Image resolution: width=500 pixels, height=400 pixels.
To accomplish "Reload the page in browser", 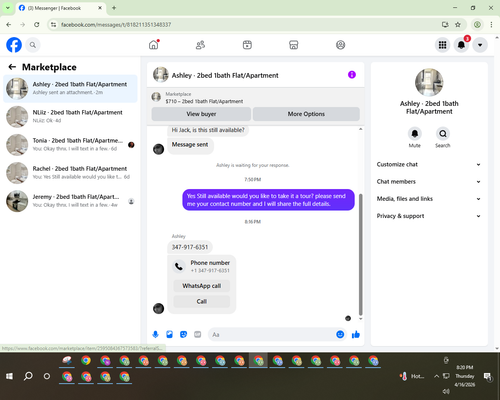I will point(37,24).
